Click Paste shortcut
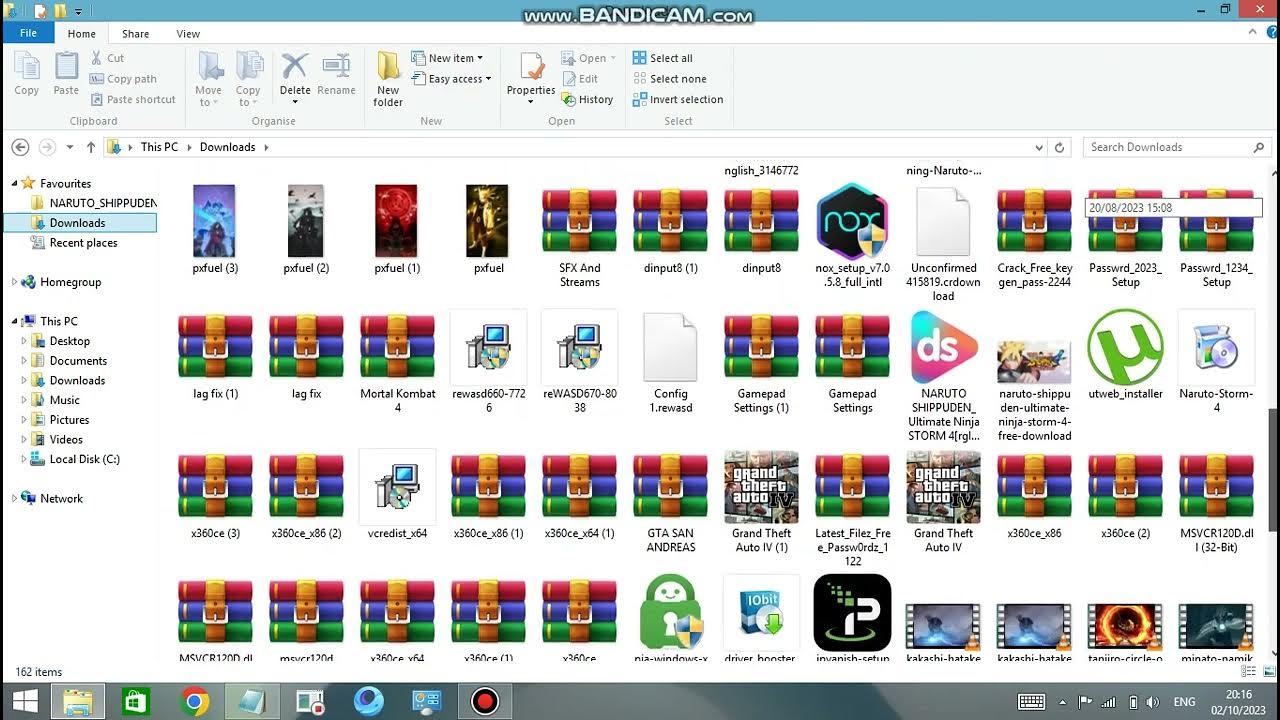1280x720 pixels. pyautogui.click(x=132, y=99)
